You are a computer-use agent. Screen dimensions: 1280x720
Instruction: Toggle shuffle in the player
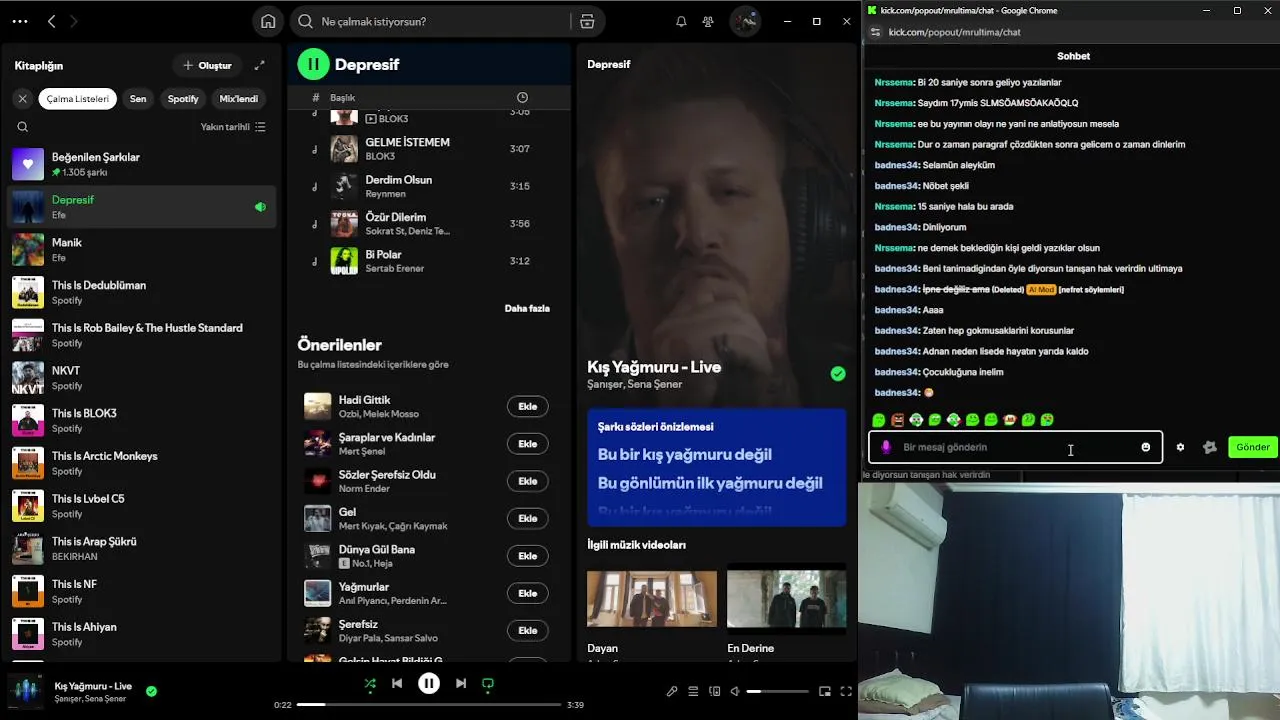370,684
